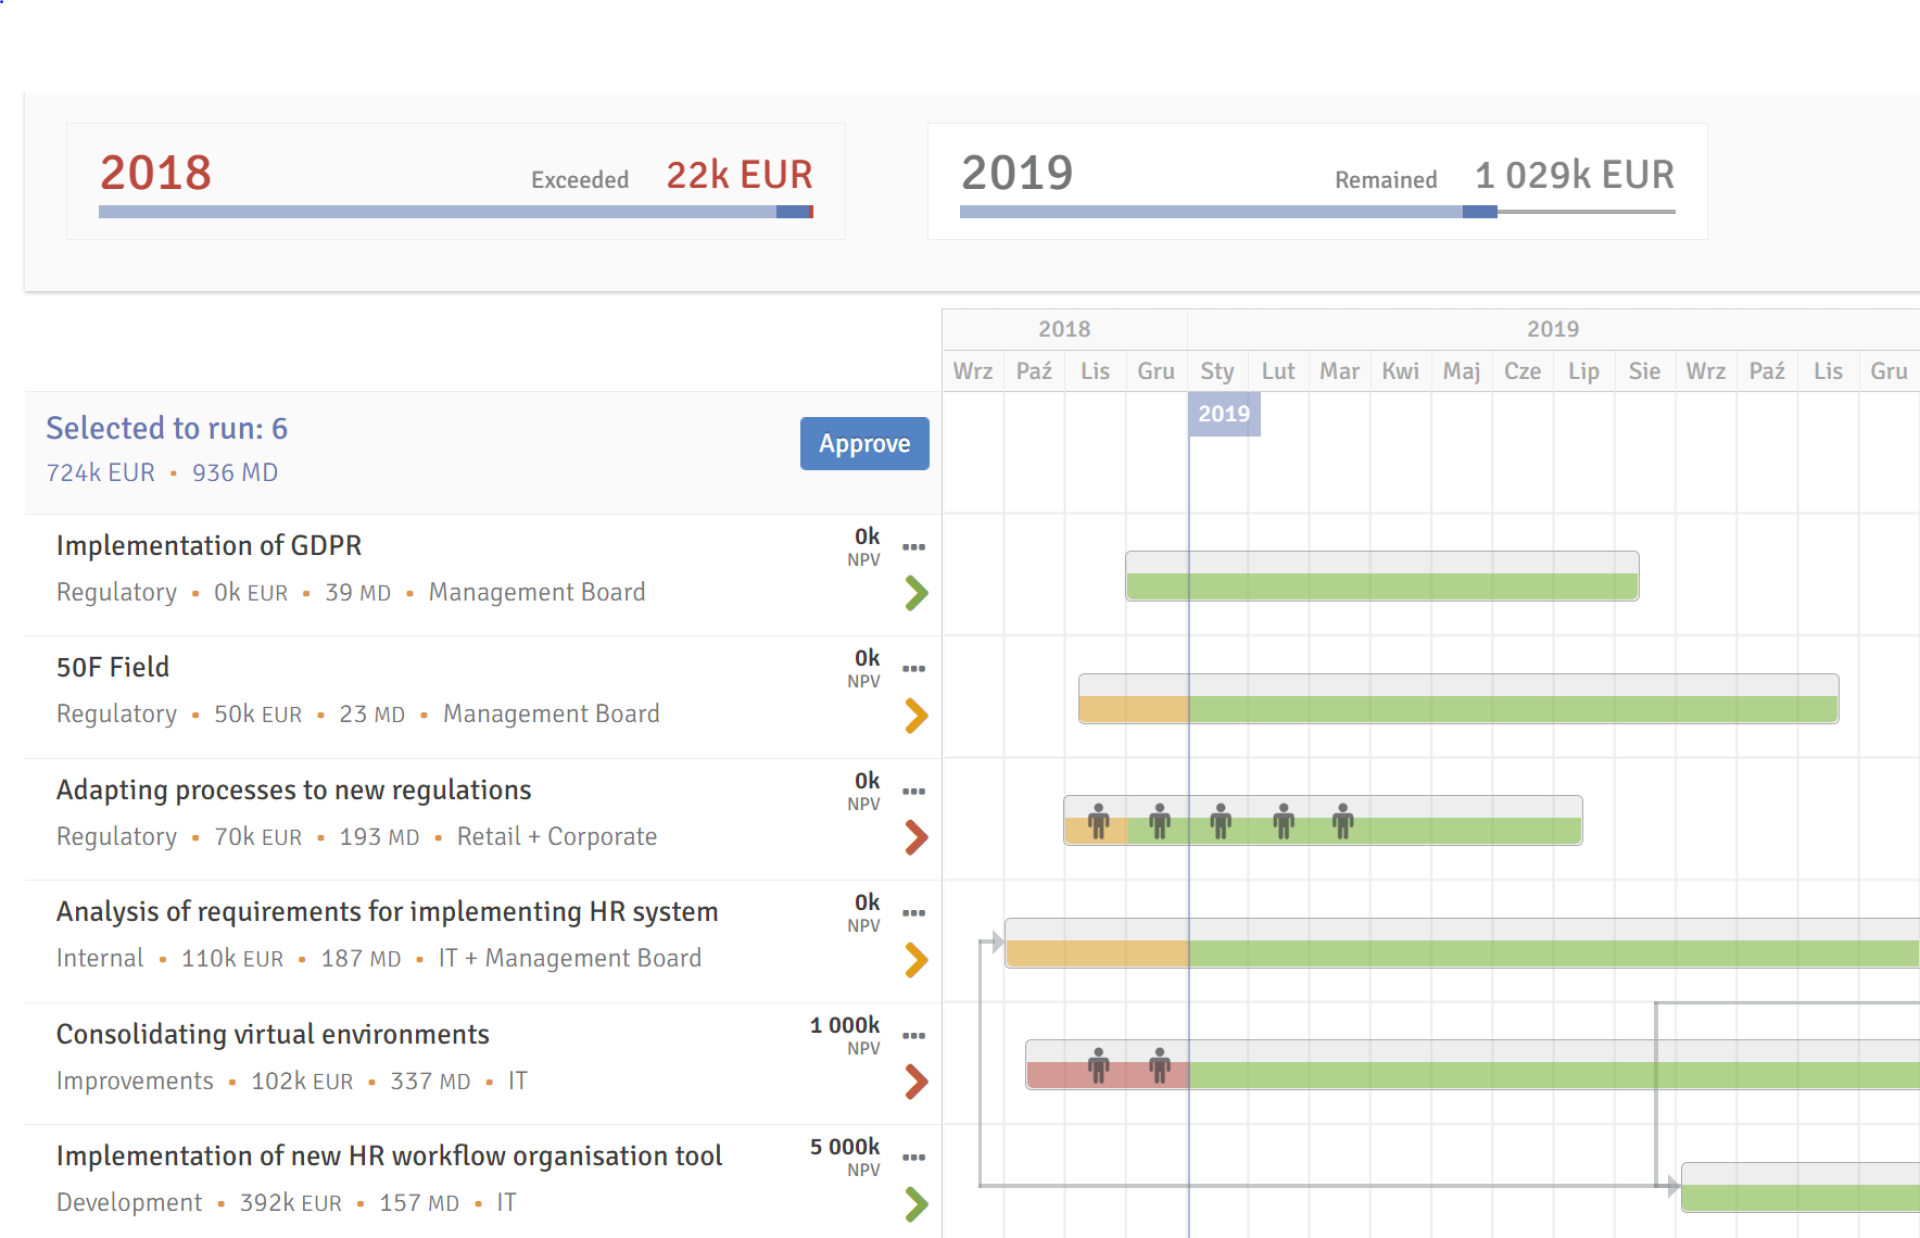
Task: Click the 2018 budget progress bar
Action: point(456,212)
